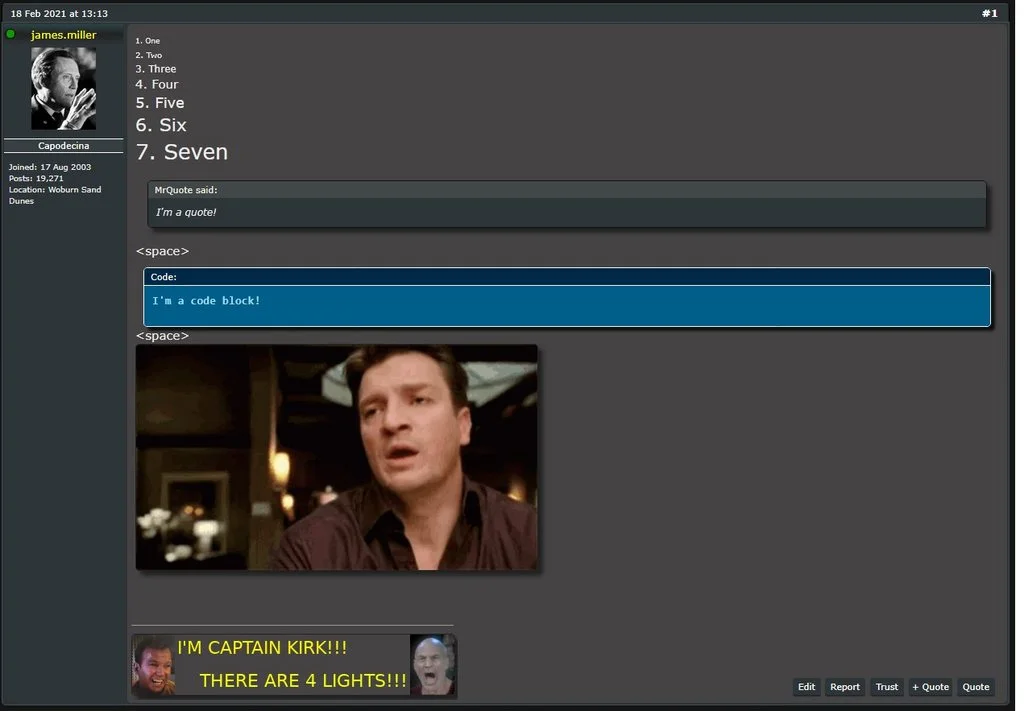Click the '<space>' text below the code block
The height and width of the screenshot is (711, 1024).
[x=162, y=336]
